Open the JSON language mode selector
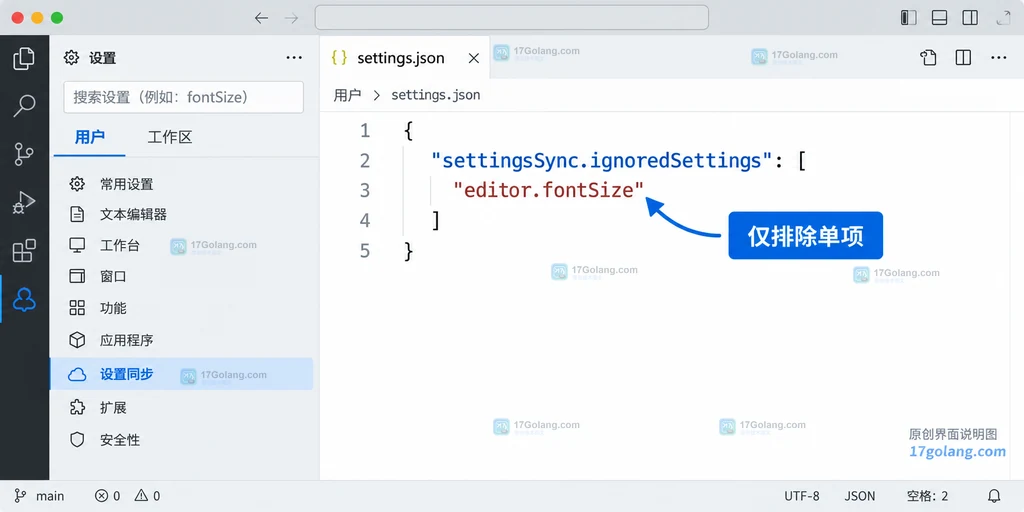 coord(859,496)
